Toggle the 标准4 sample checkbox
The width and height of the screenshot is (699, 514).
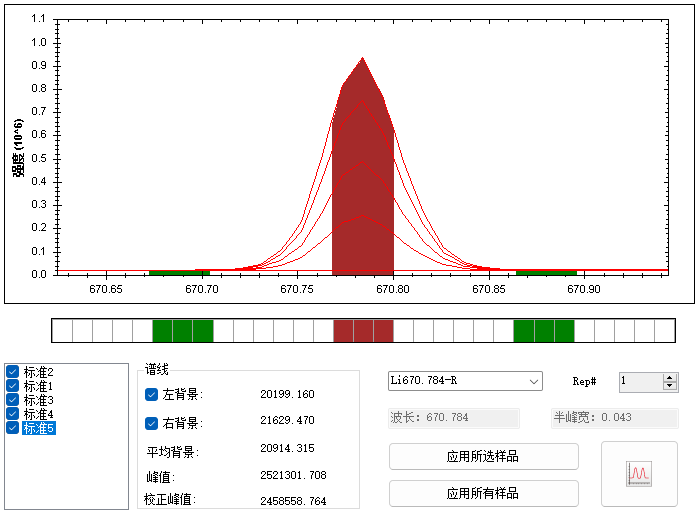12,414
